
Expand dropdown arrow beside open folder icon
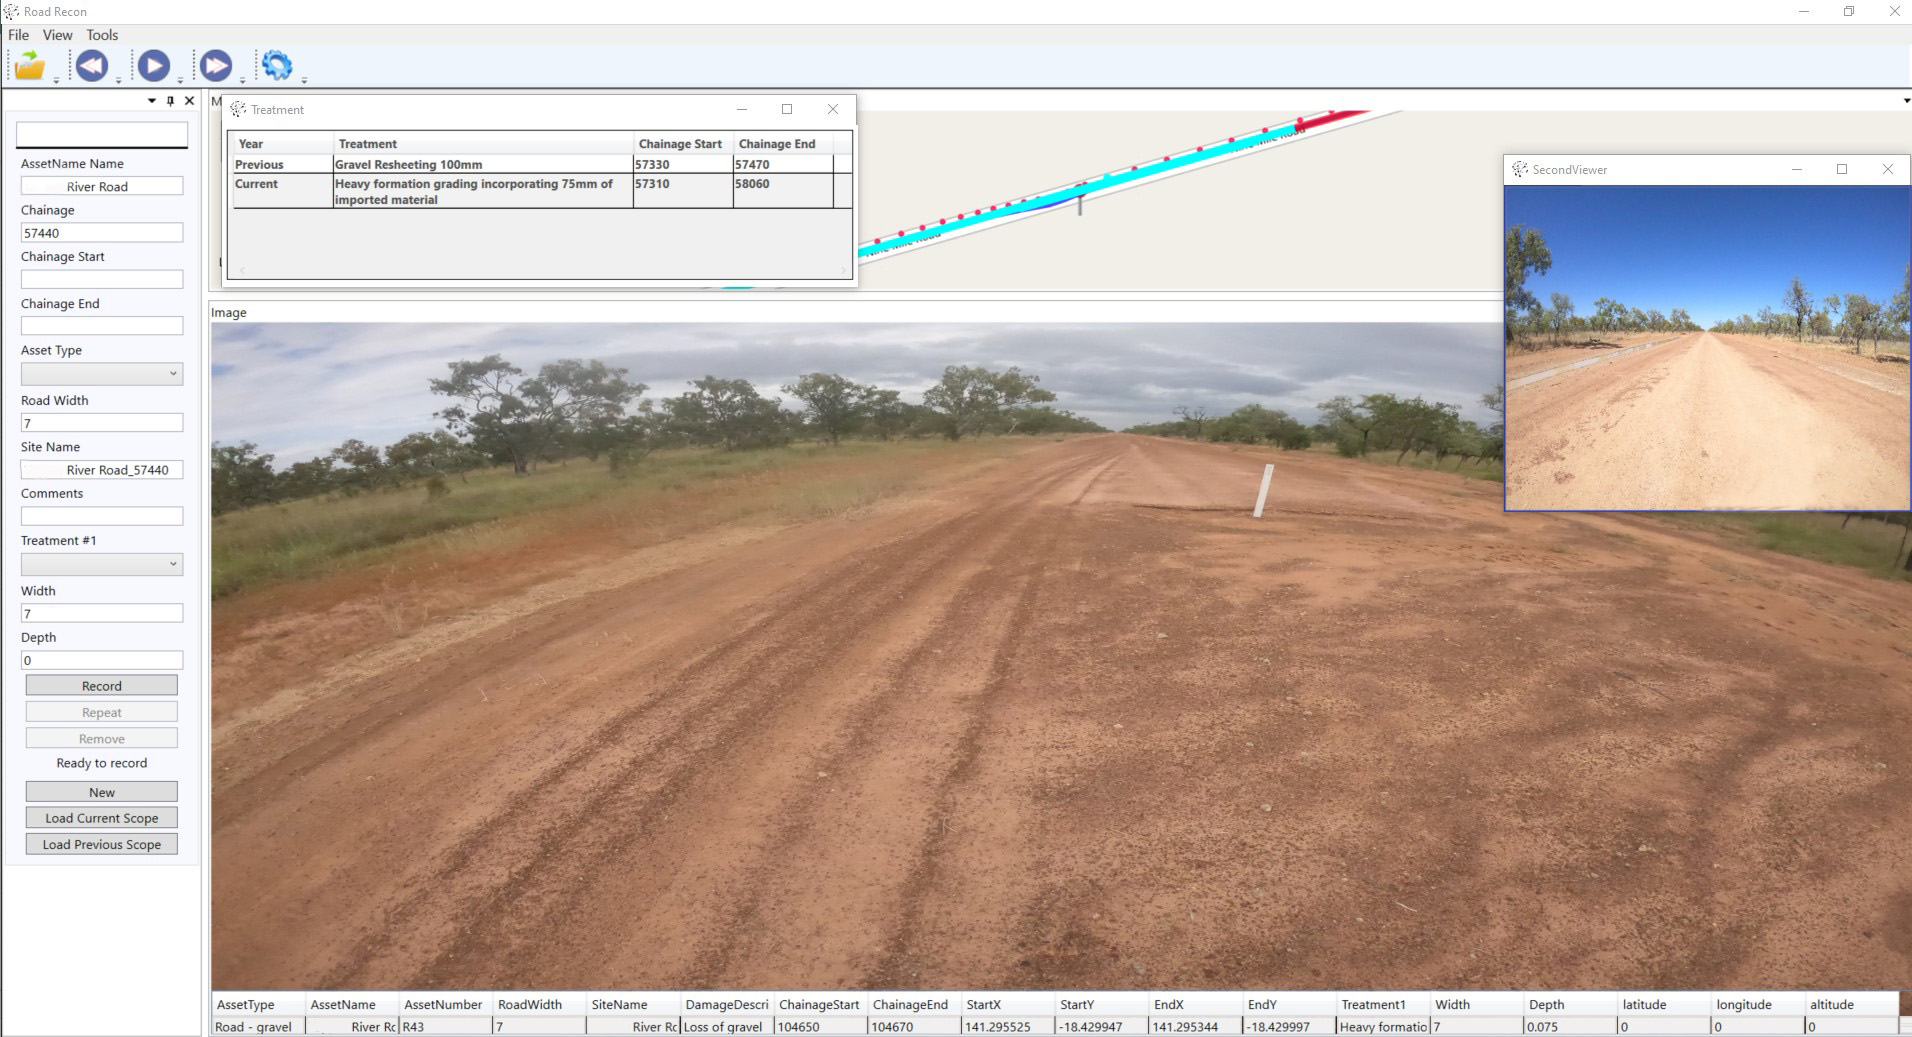point(56,80)
